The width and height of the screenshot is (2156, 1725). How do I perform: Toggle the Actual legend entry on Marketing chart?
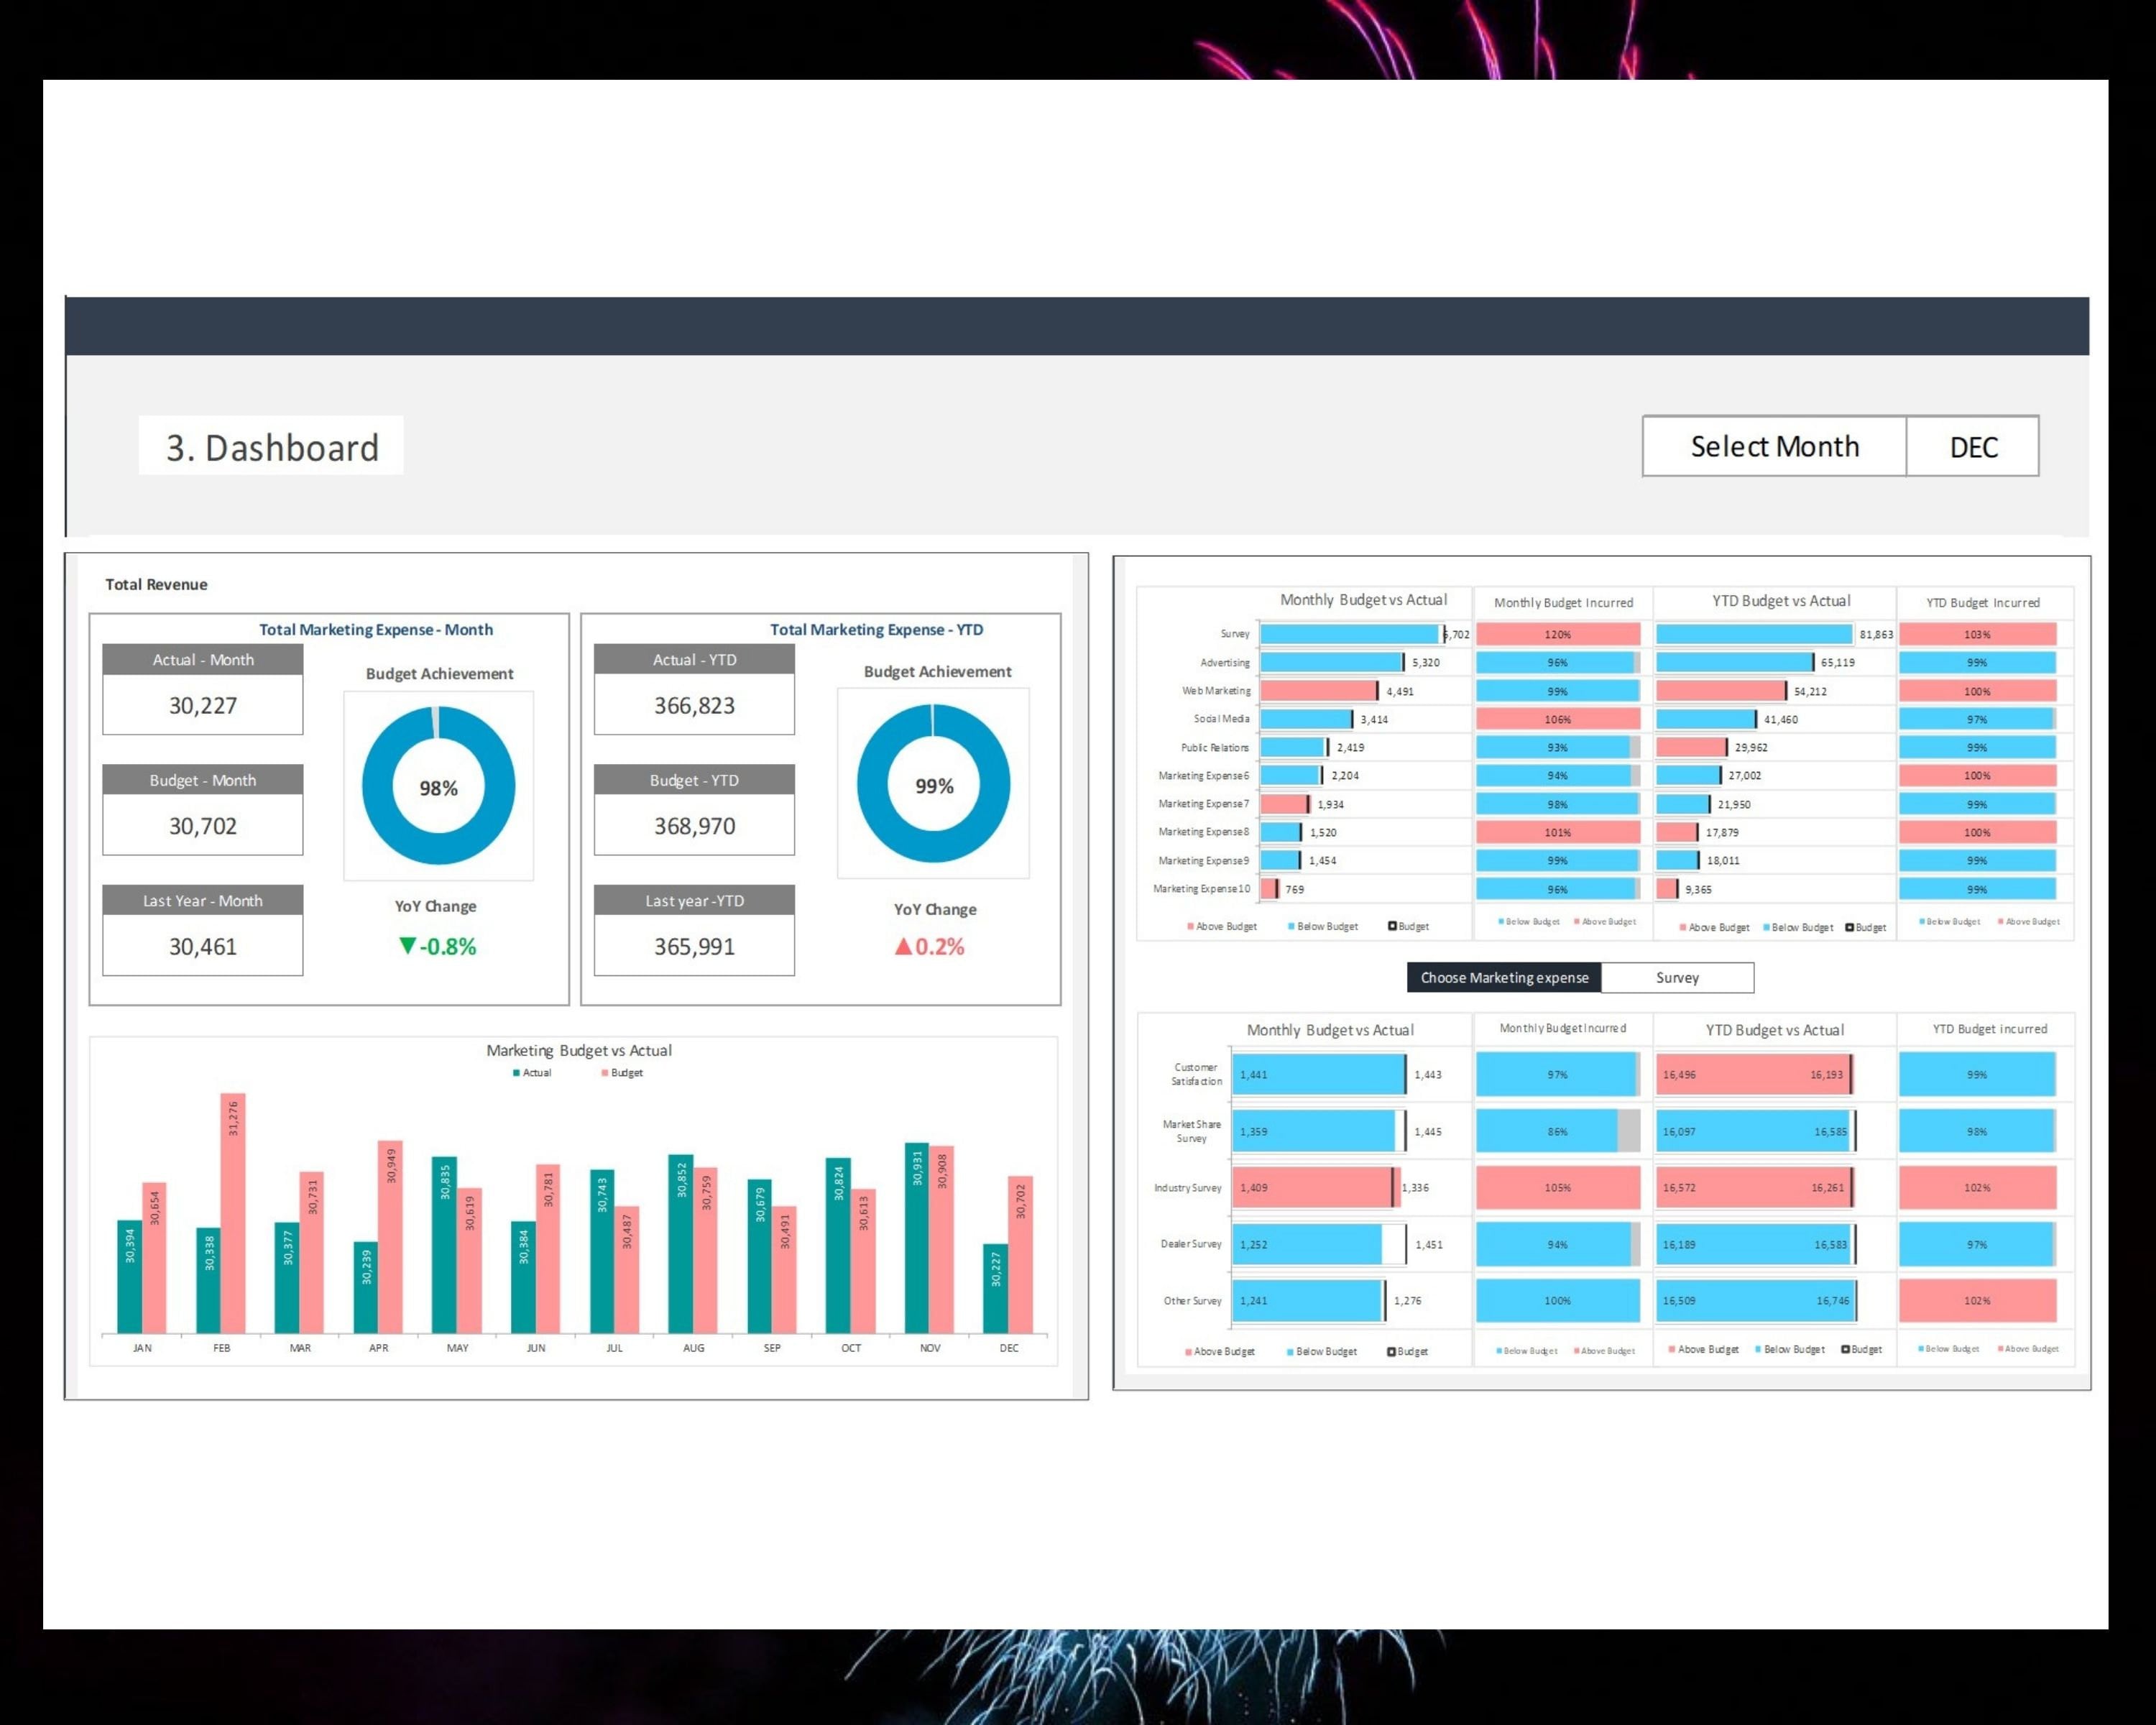coord(532,1072)
